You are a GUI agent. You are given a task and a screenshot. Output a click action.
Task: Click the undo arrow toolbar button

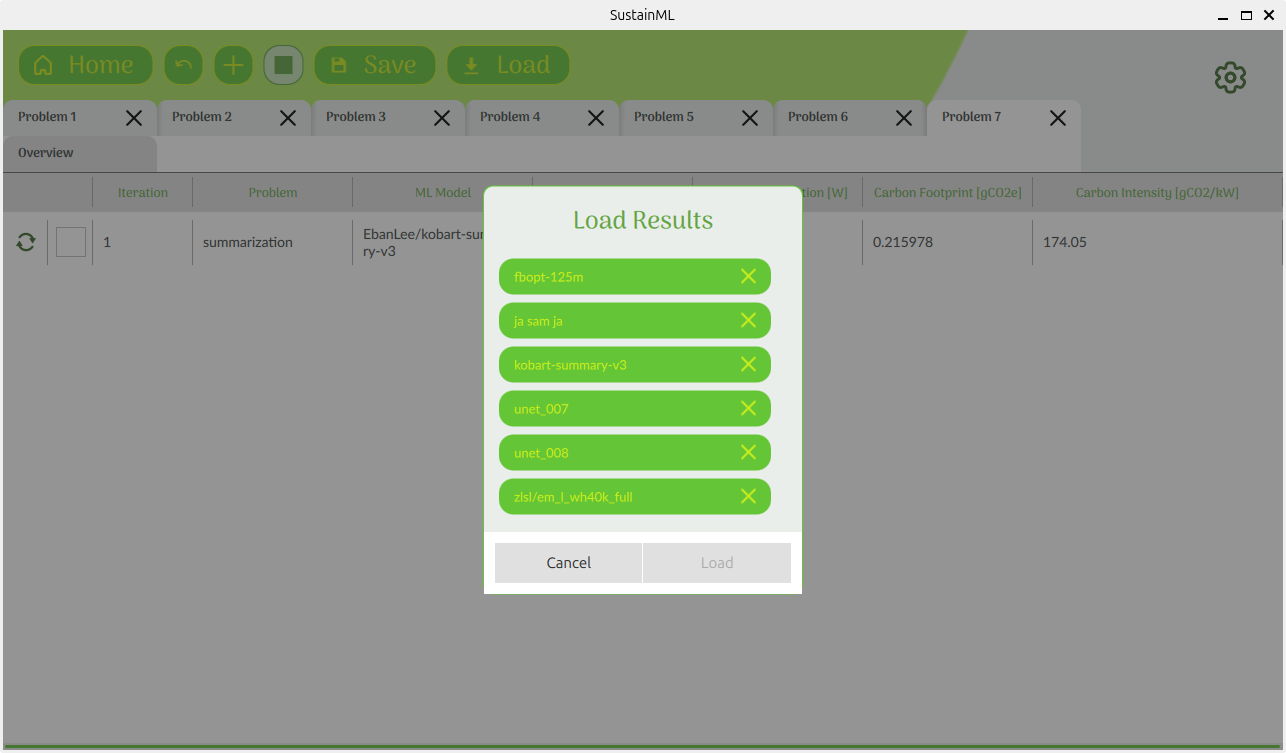point(183,65)
